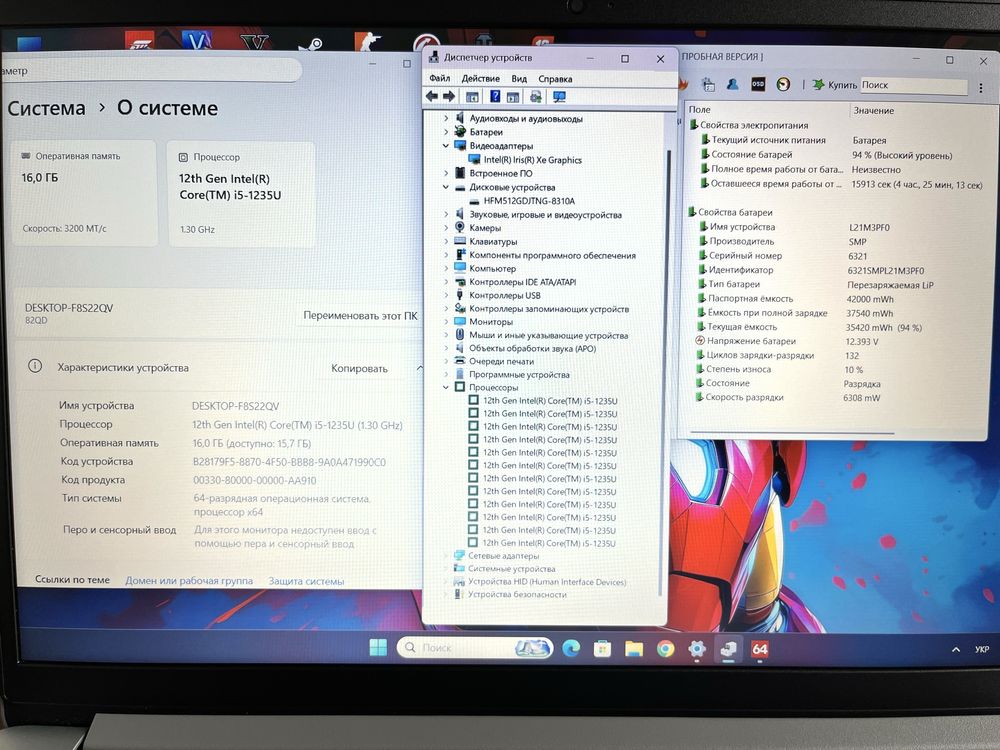Click the Counter-Strike desktop icon
Image resolution: width=1000 pixels, height=750 pixels.
368,41
